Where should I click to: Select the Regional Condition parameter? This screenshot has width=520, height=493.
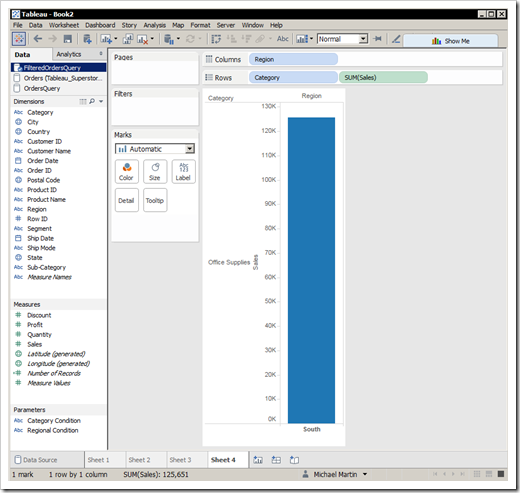tap(53, 430)
